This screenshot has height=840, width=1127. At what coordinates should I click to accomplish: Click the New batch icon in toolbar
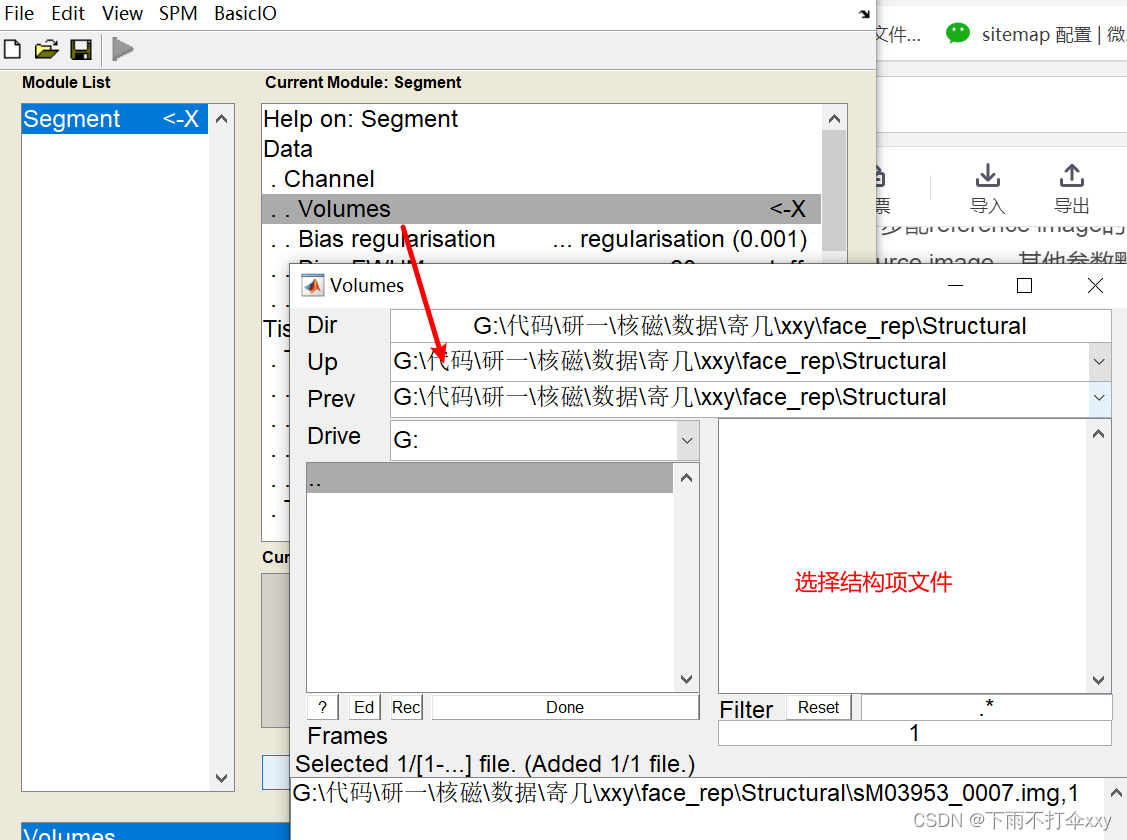coord(12,50)
